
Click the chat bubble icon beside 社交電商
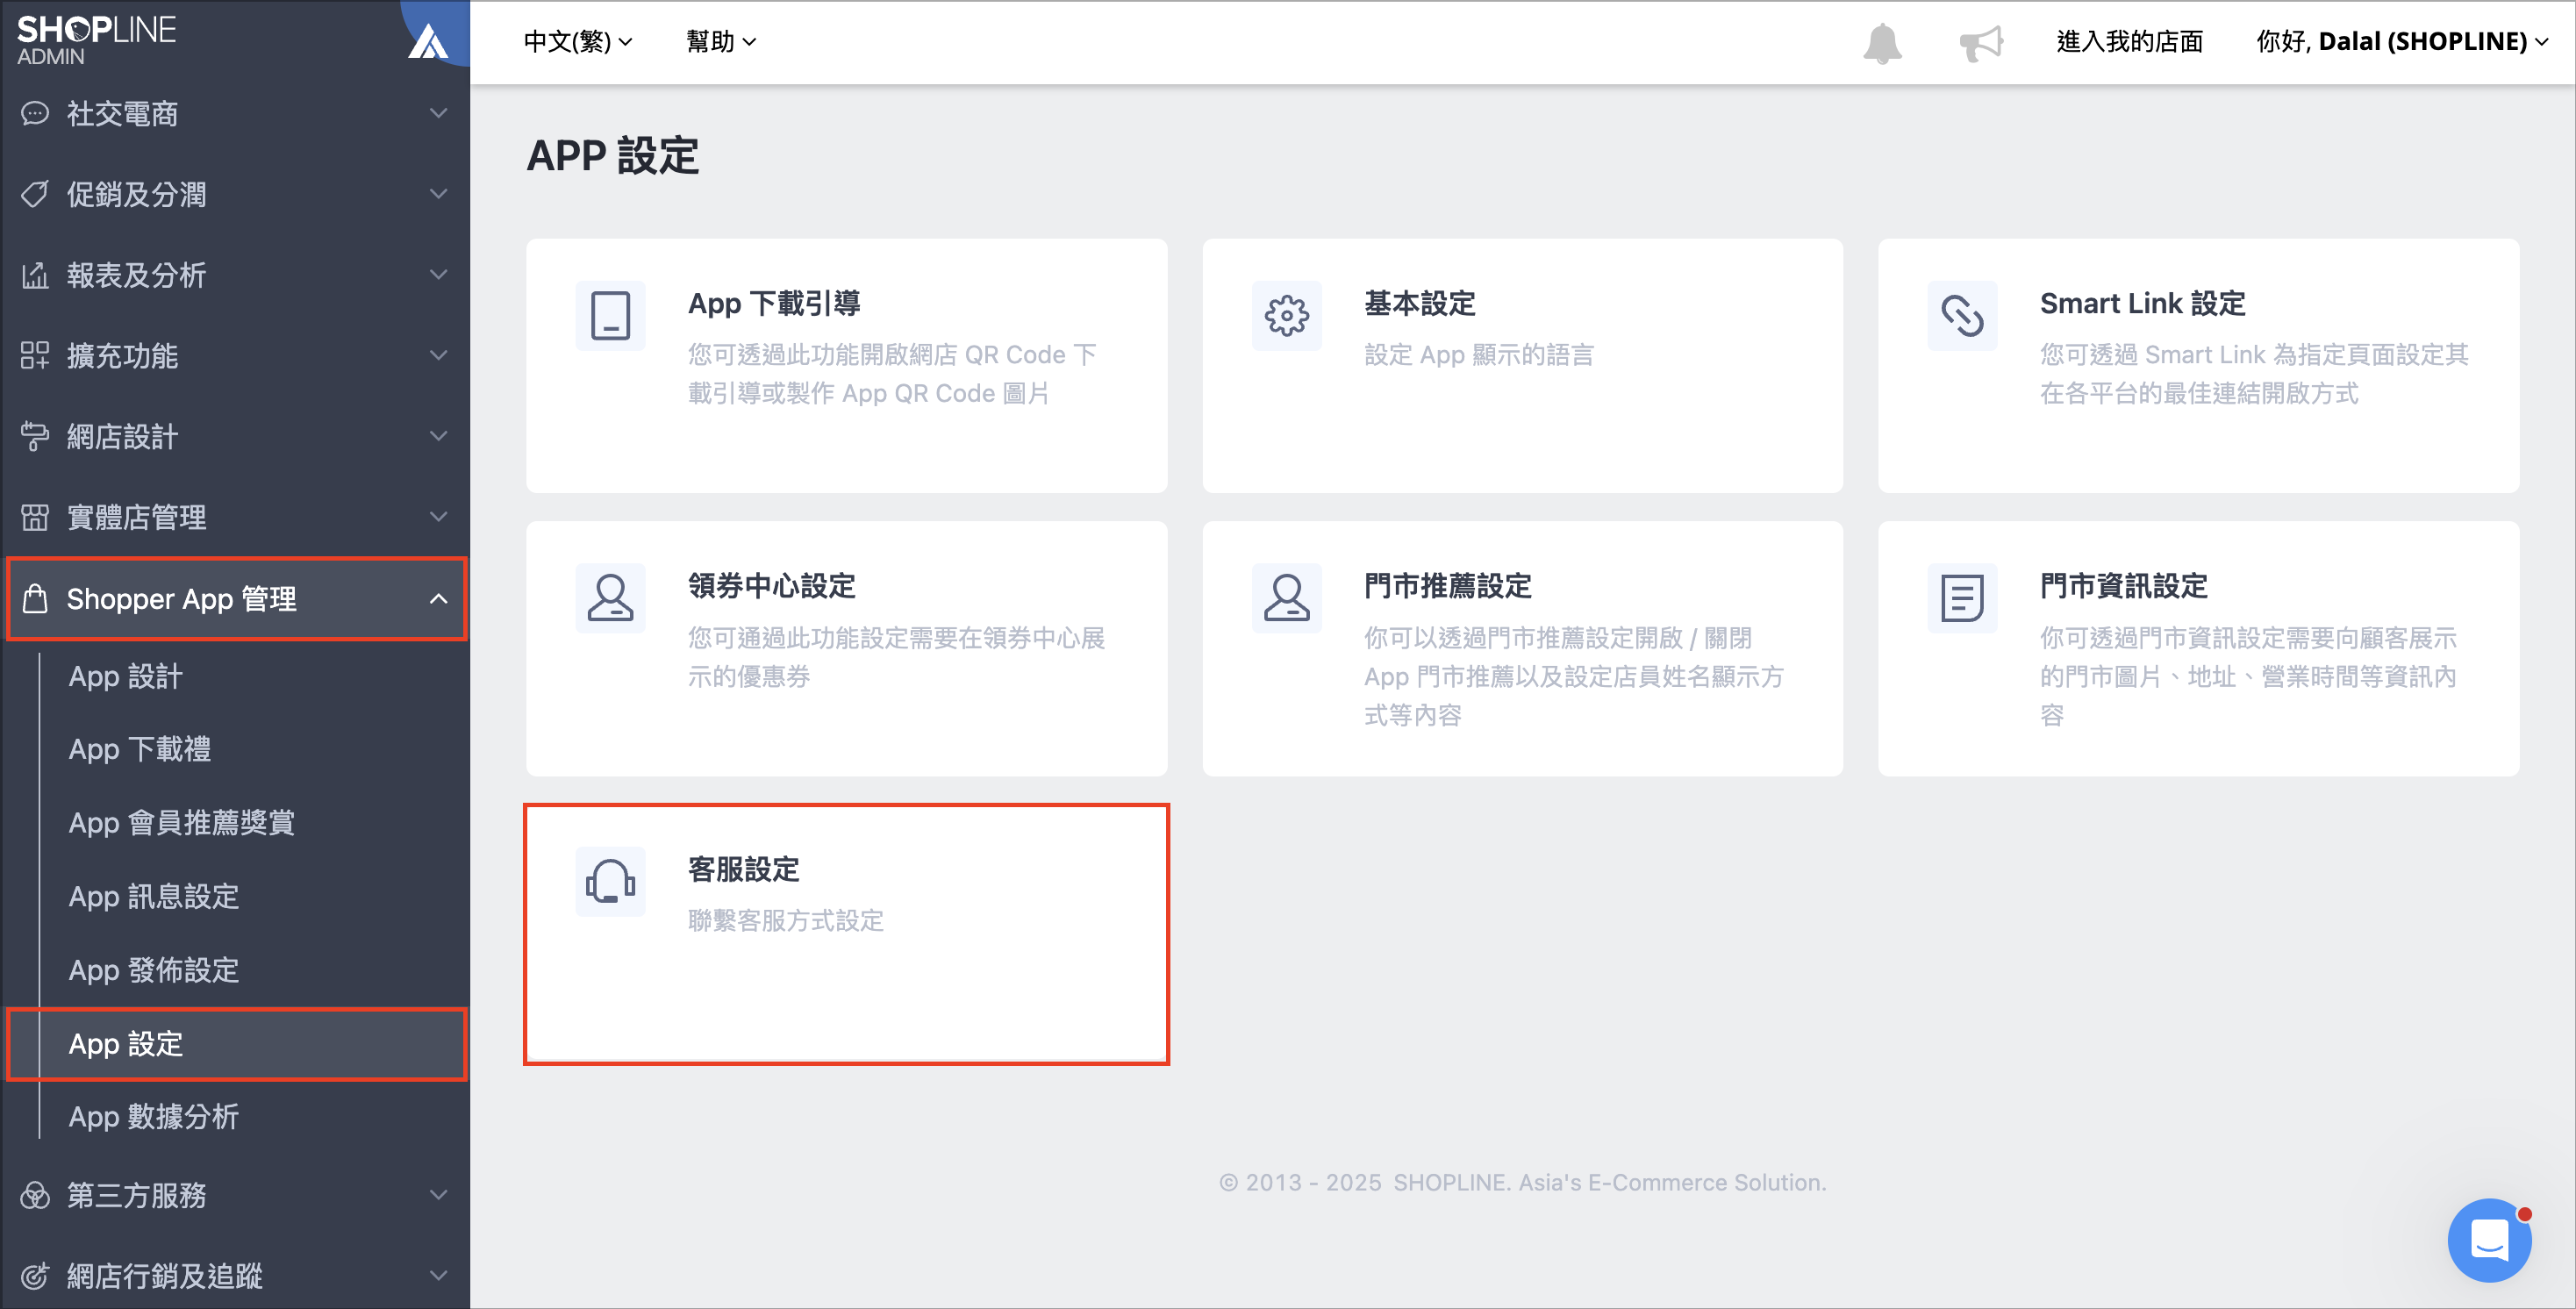(x=35, y=113)
